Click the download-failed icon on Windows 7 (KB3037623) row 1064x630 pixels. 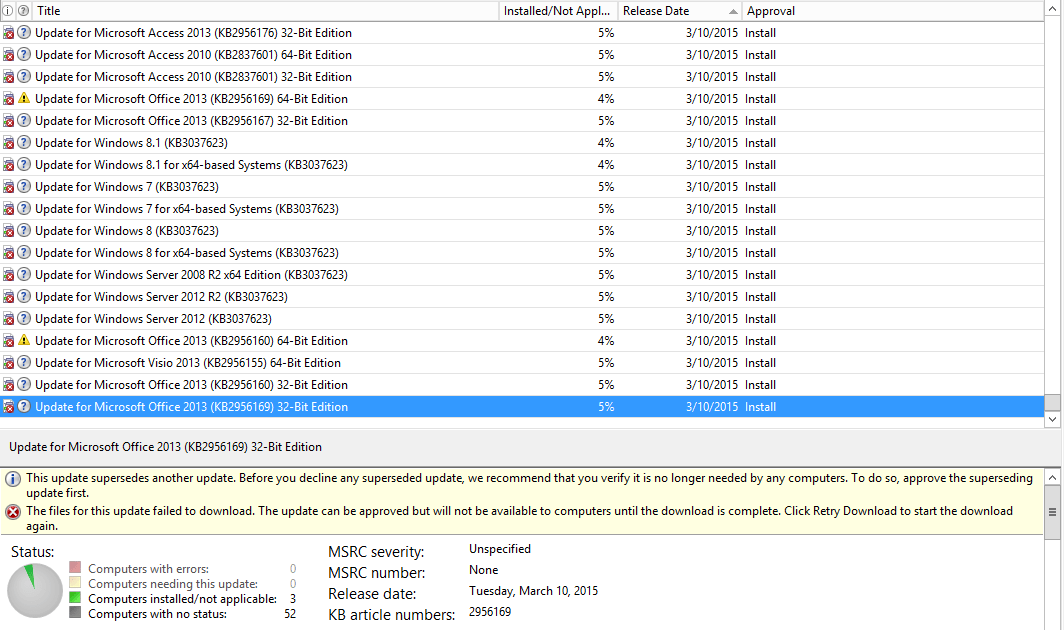[x=8, y=187]
